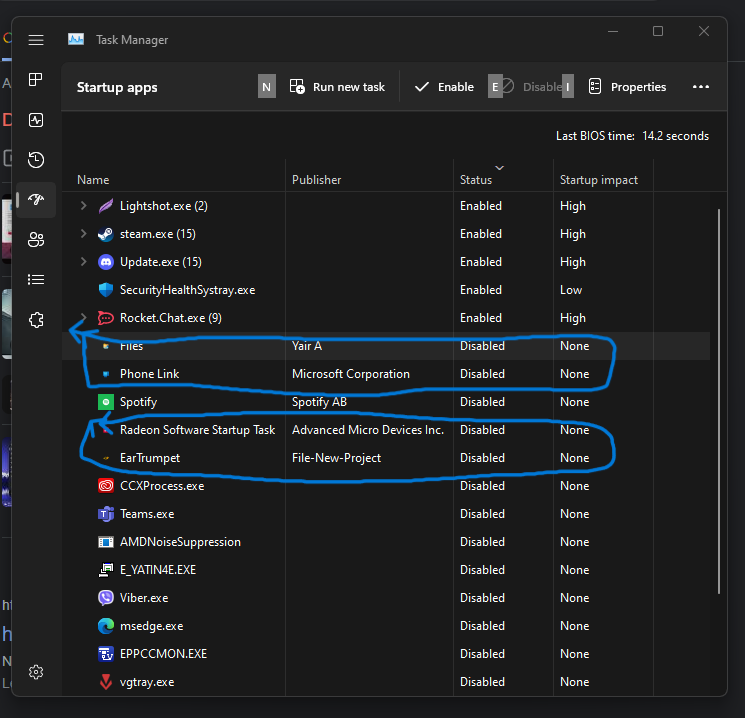The width and height of the screenshot is (745, 718).
Task: Select the Teams.exe row
Action: coord(146,514)
